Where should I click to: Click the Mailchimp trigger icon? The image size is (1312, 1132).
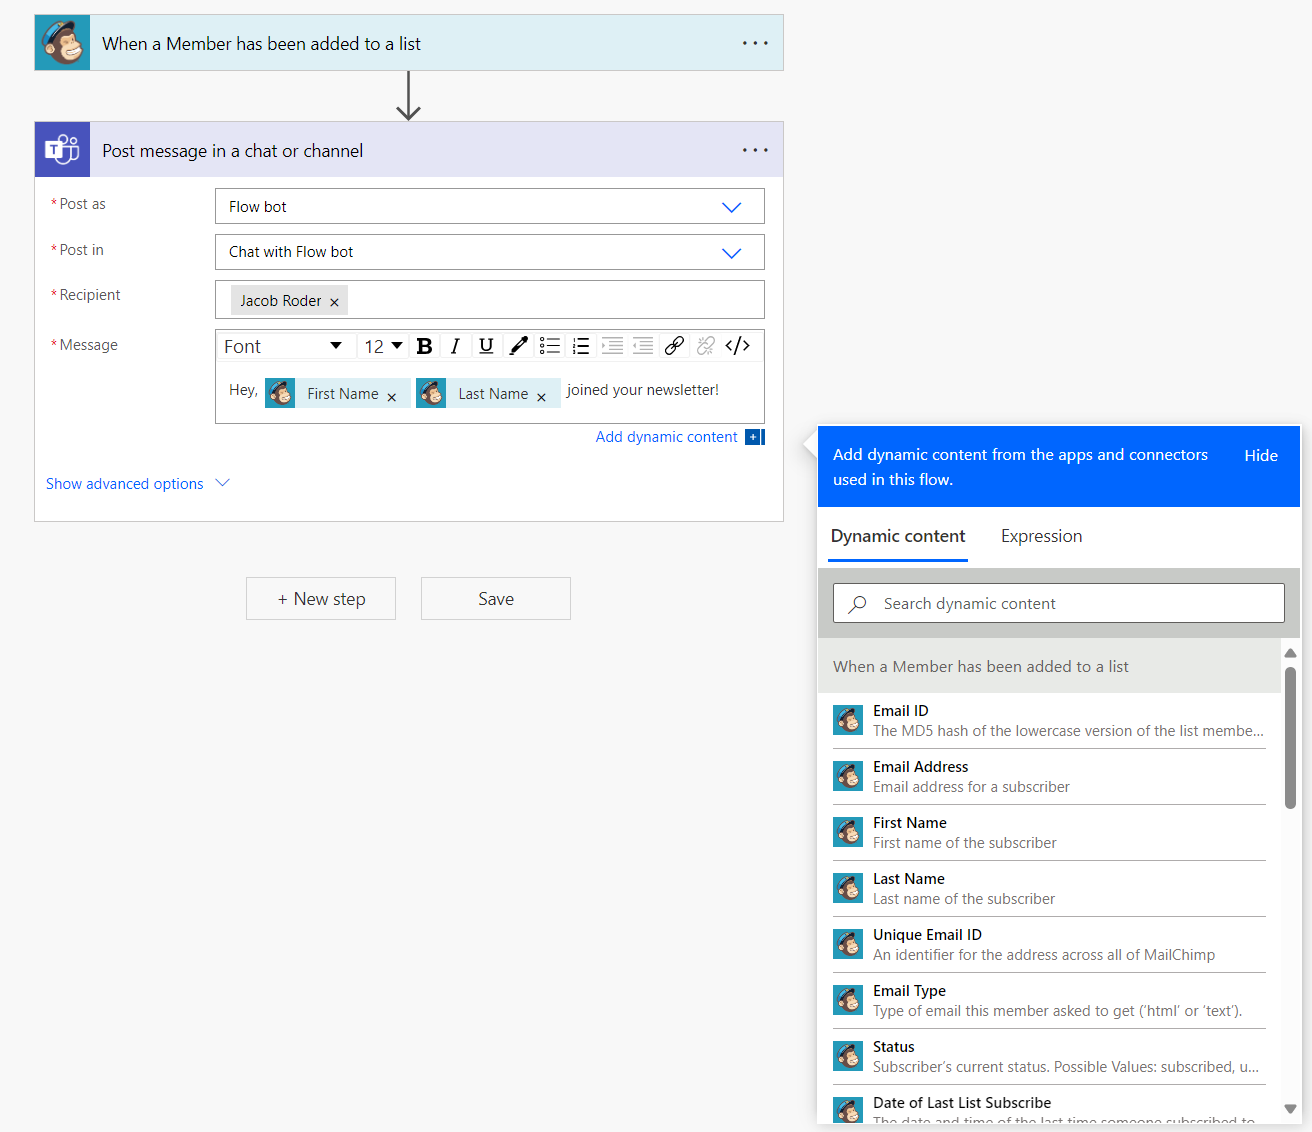click(x=62, y=43)
